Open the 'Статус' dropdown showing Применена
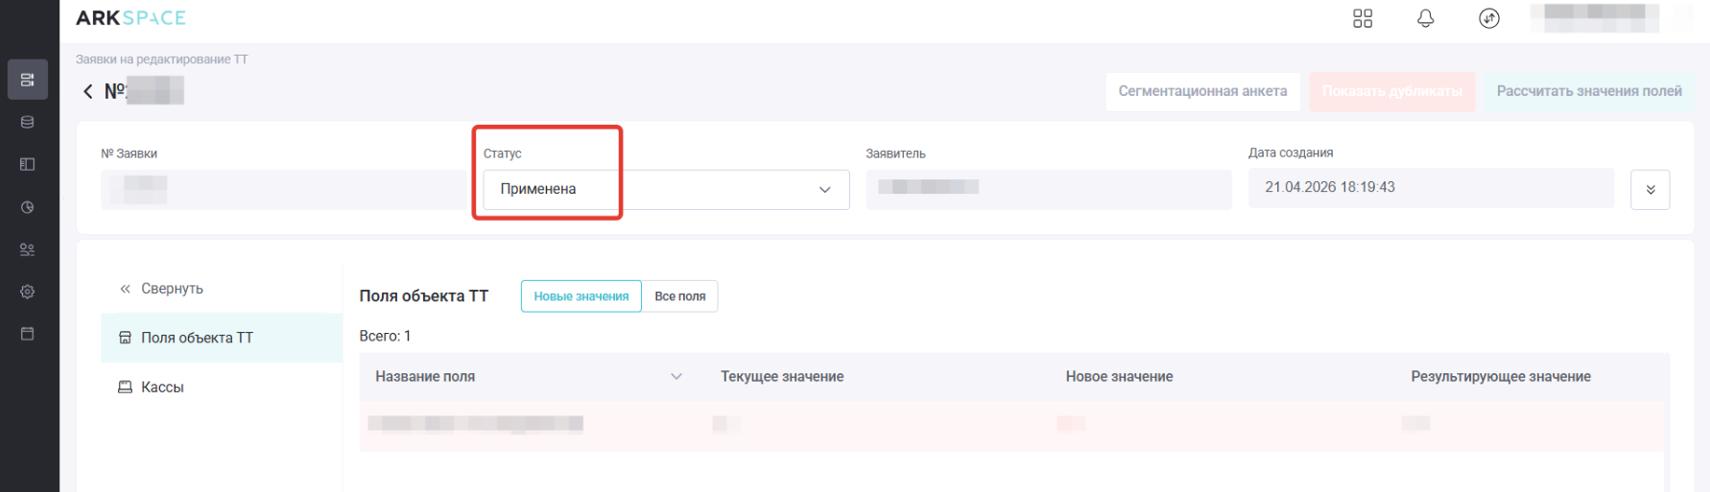The width and height of the screenshot is (1710, 492). click(665, 190)
